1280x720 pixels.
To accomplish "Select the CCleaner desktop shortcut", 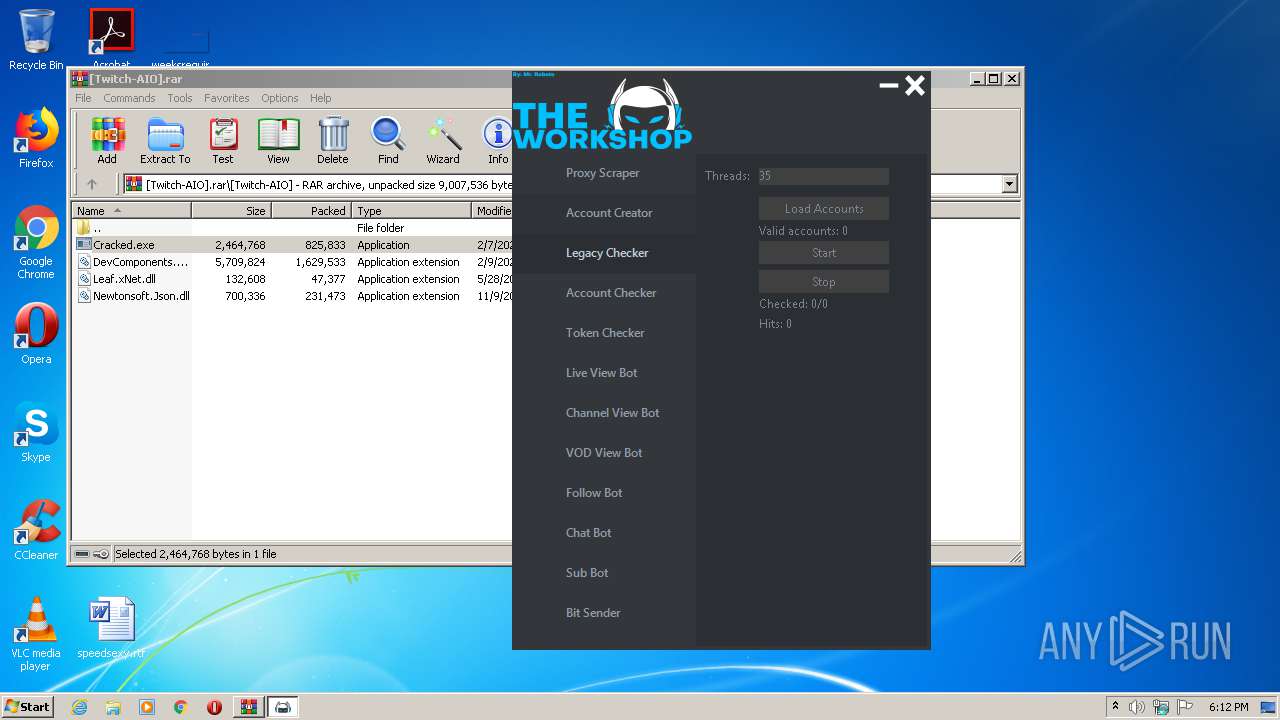I will click(36, 530).
